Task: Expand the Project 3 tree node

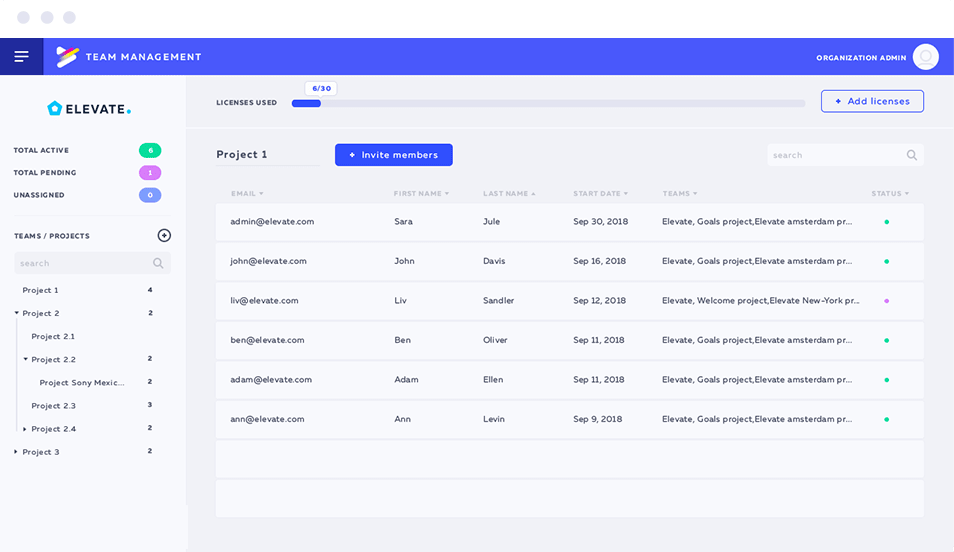Action: tap(16, 452)
